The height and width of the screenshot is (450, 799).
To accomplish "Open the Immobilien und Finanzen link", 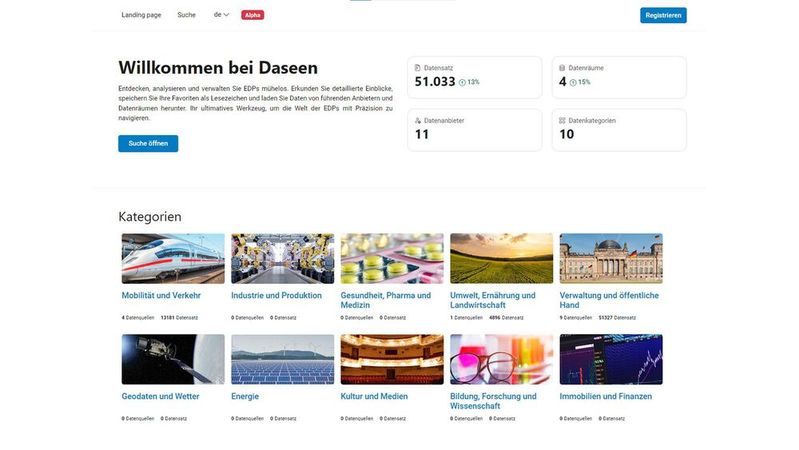I will point(605,396).
